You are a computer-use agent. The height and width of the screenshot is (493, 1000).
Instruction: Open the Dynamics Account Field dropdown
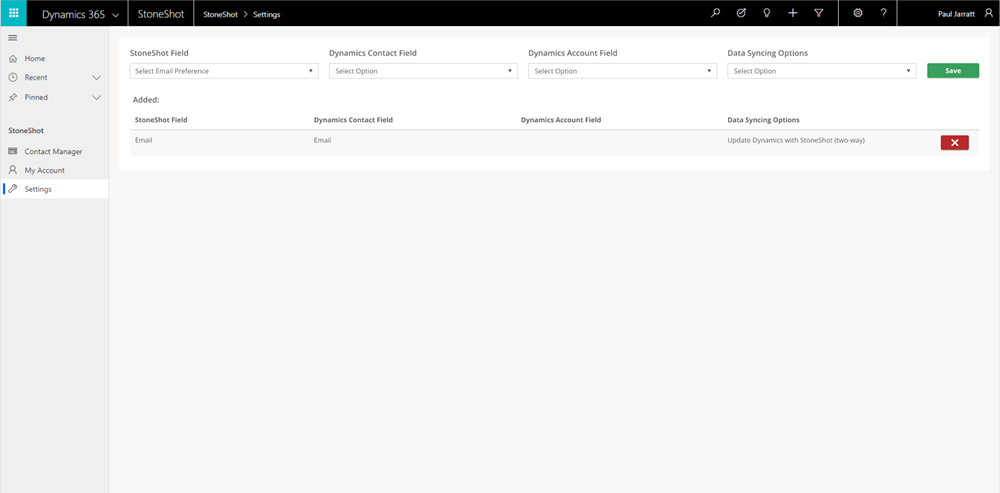(622, 71)
